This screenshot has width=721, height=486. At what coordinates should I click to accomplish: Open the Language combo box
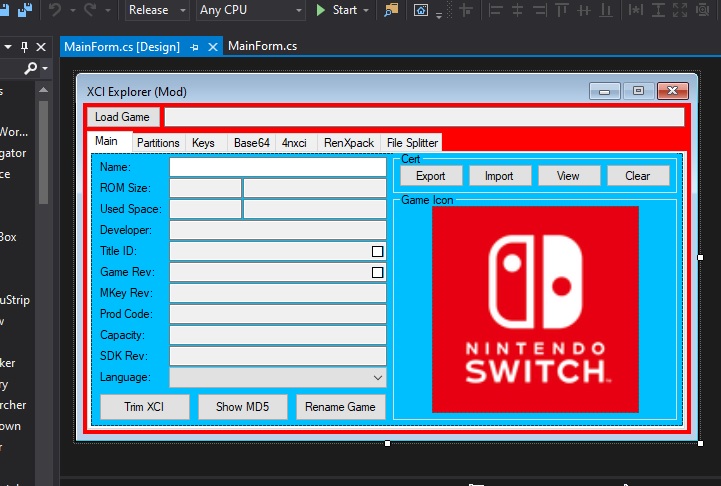pos(278,377)
